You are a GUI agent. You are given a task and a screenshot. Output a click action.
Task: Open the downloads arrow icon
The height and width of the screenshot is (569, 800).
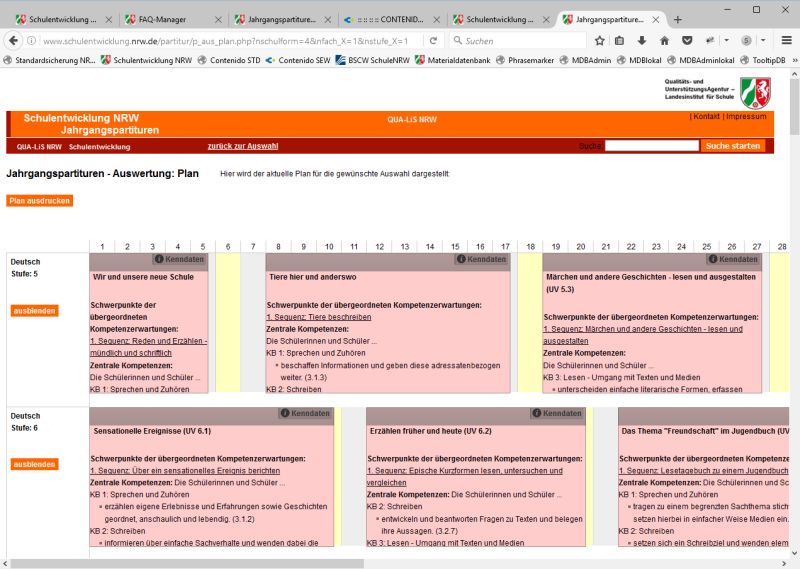(641, 41)
